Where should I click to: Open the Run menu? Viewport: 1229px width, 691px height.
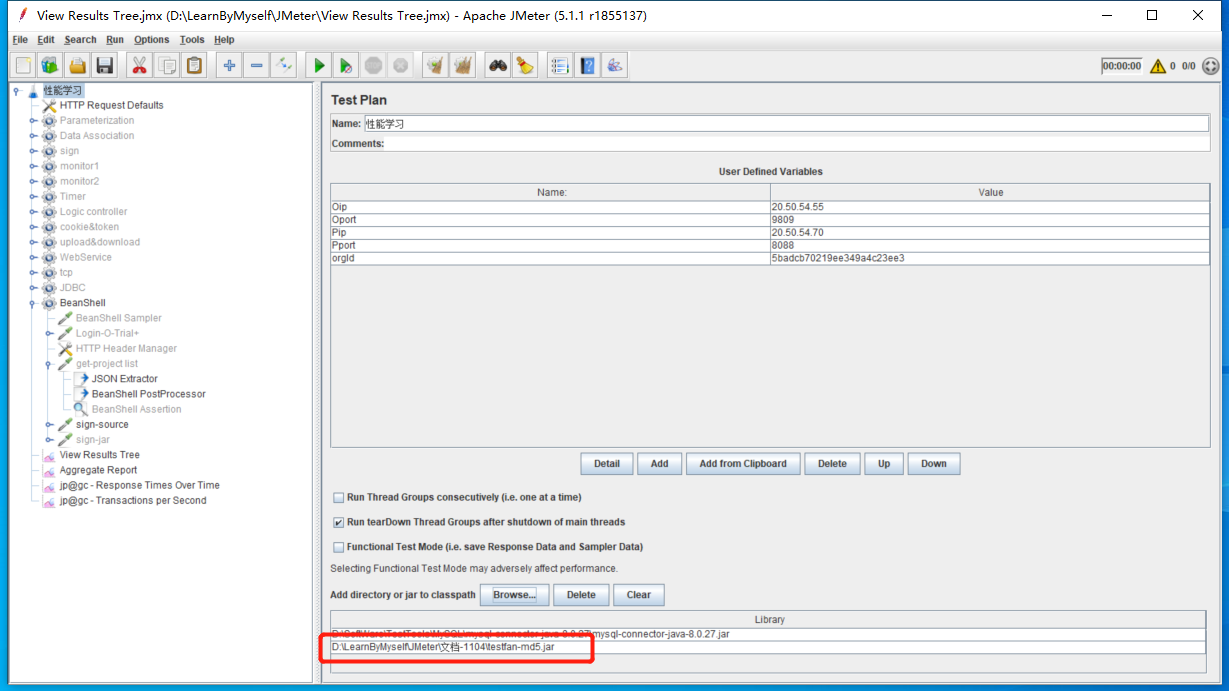click(115, 40)
